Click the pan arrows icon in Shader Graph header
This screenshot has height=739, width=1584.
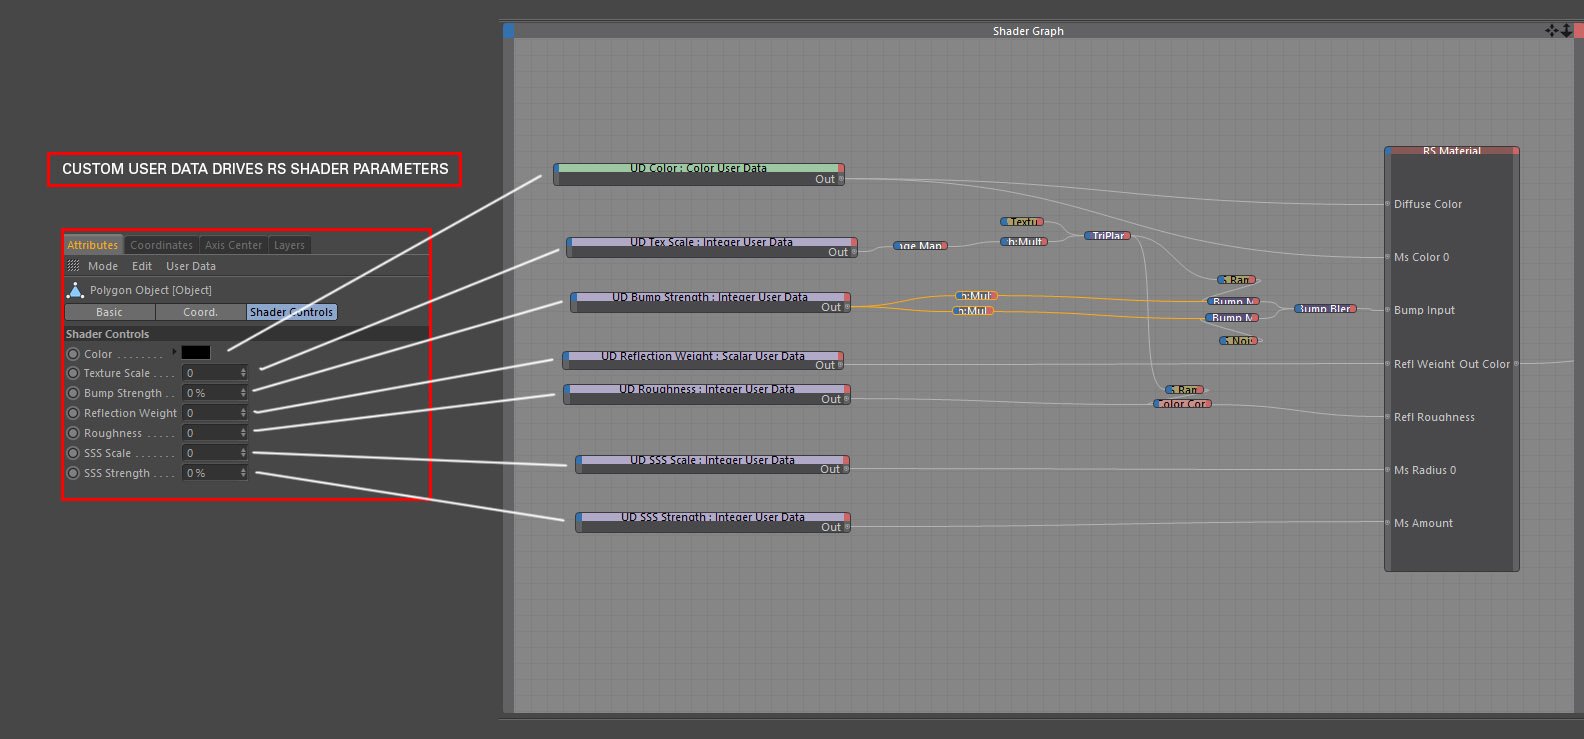(1551, 31)
